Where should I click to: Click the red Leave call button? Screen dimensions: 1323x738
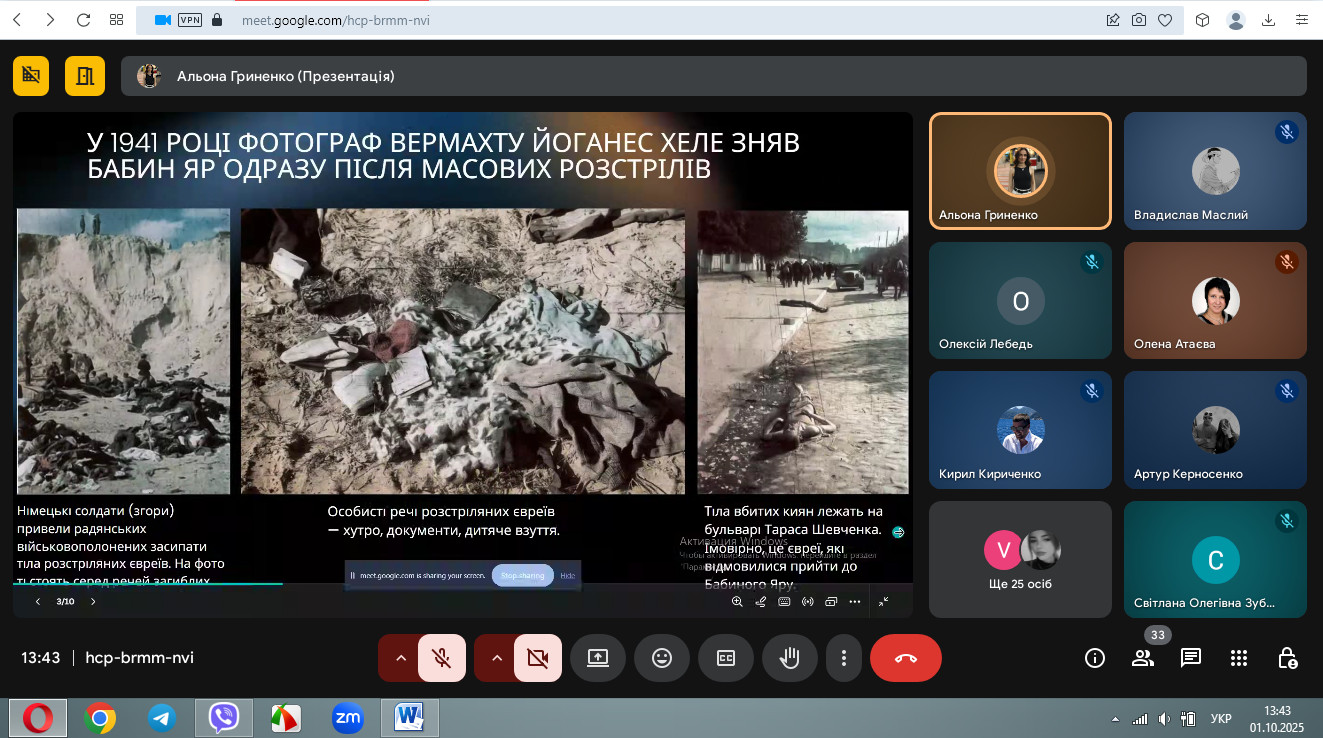(x=905, y=658)
